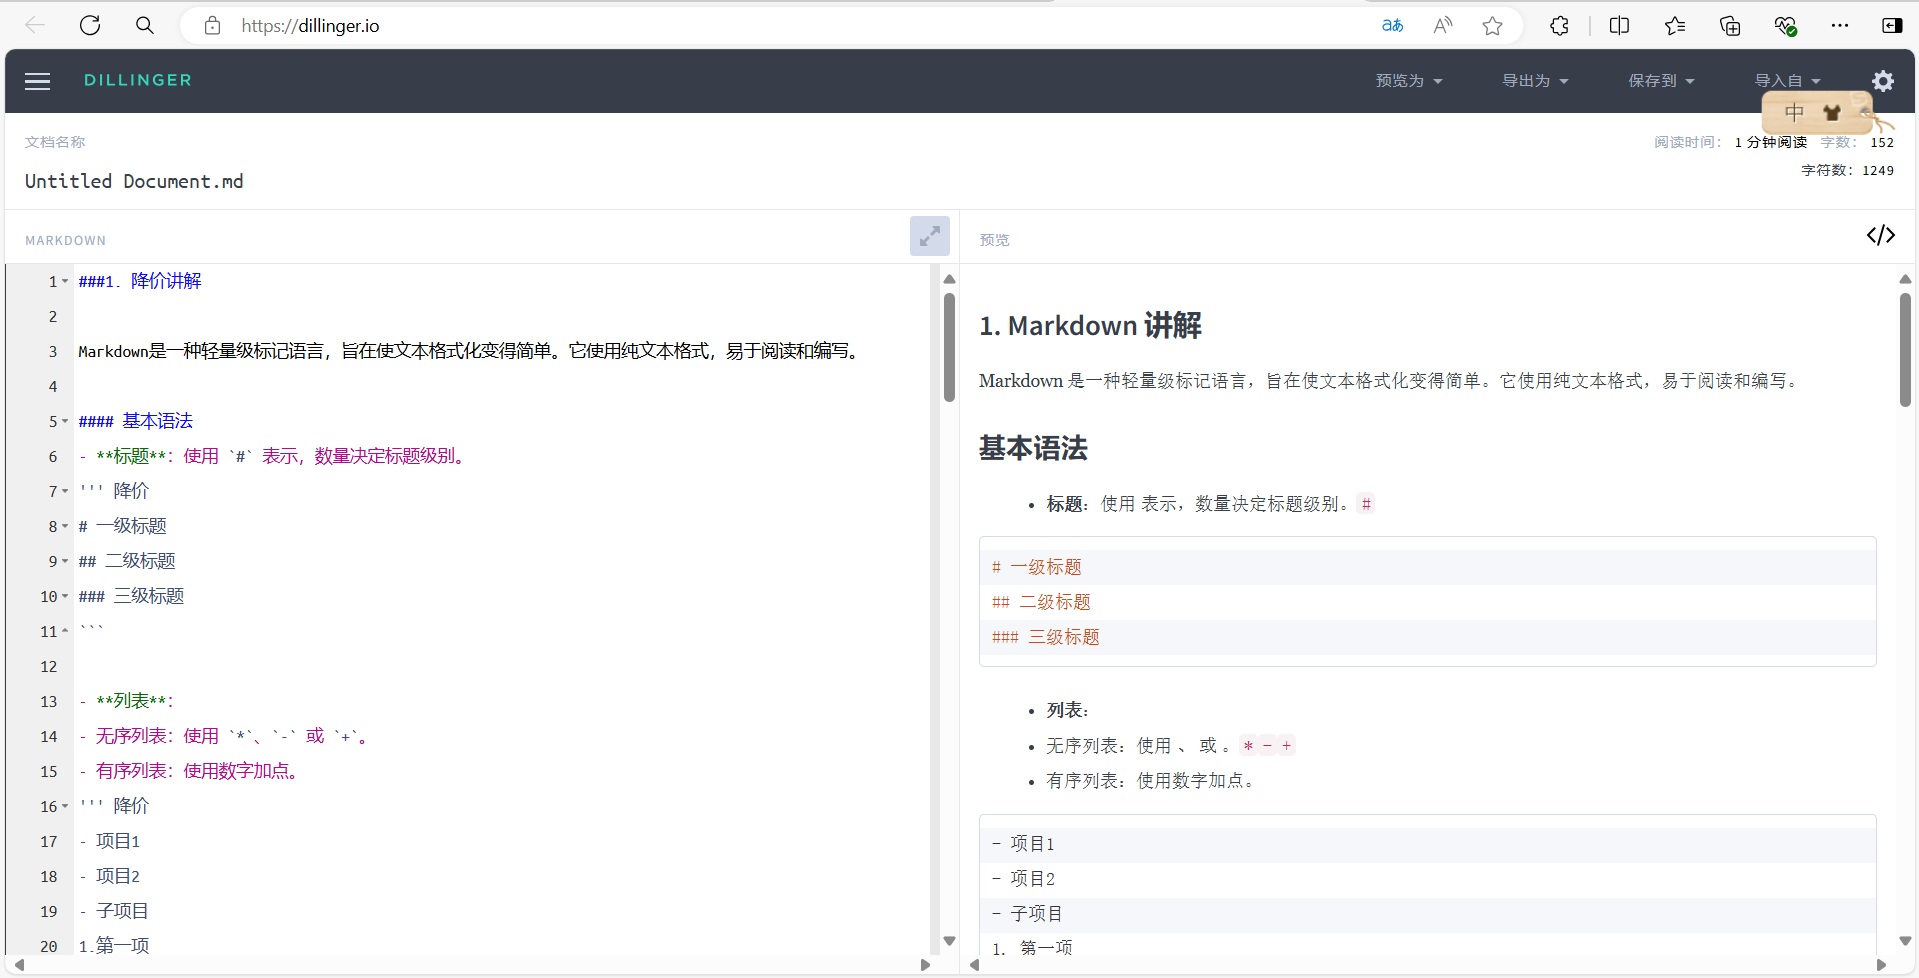Viewport: 1919px width, 978px height.
Task: Switch input method via the 中 indicator
Action: click(1795, 113)
